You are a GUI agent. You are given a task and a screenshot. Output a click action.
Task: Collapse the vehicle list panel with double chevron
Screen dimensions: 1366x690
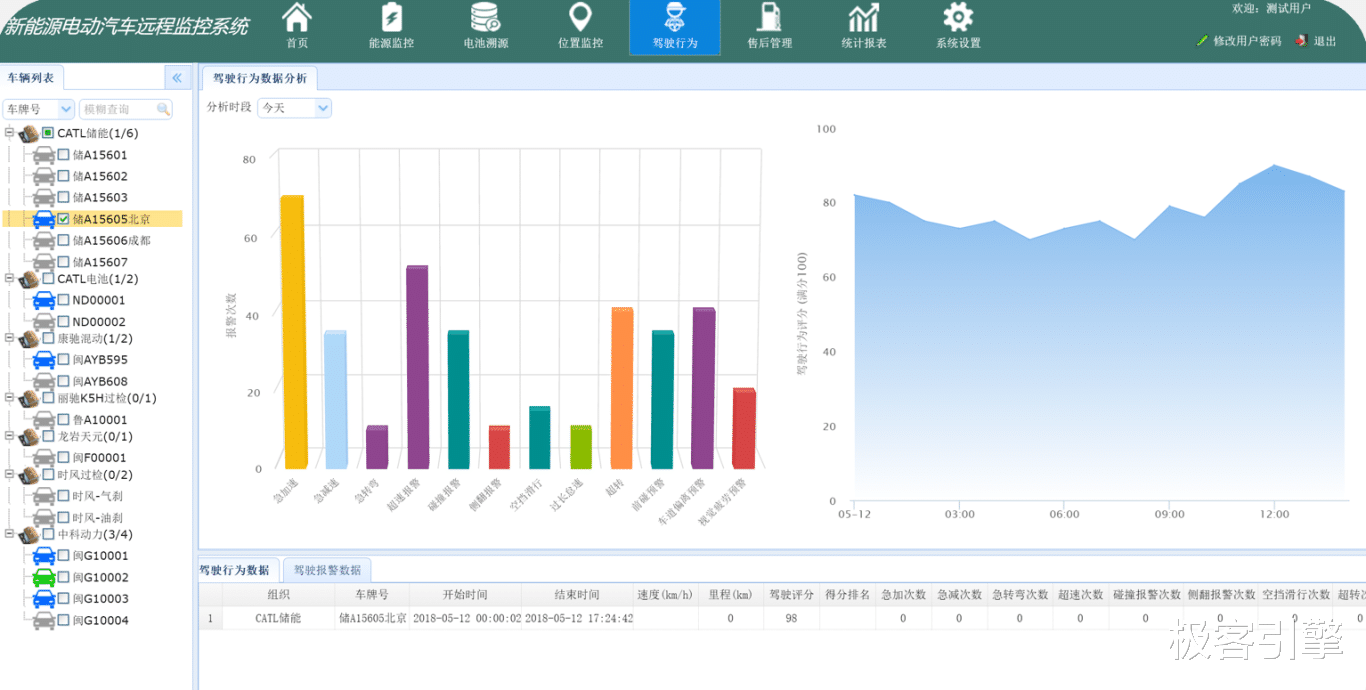(176, 77)
